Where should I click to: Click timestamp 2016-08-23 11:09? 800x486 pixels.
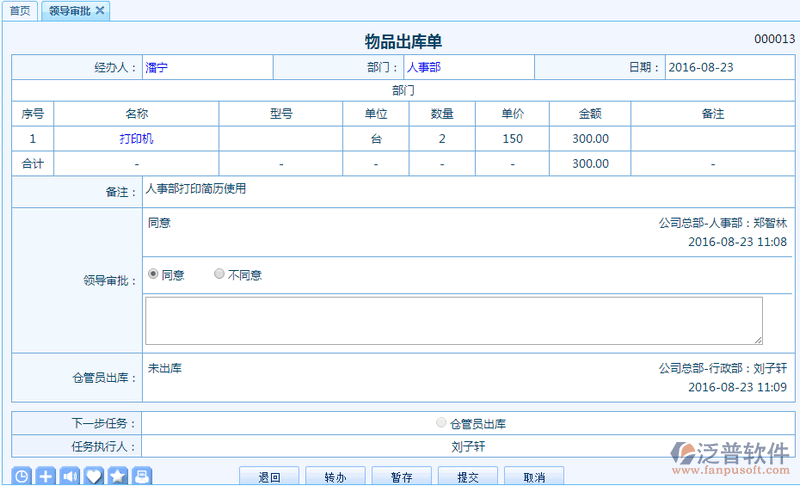coord(737,387)
